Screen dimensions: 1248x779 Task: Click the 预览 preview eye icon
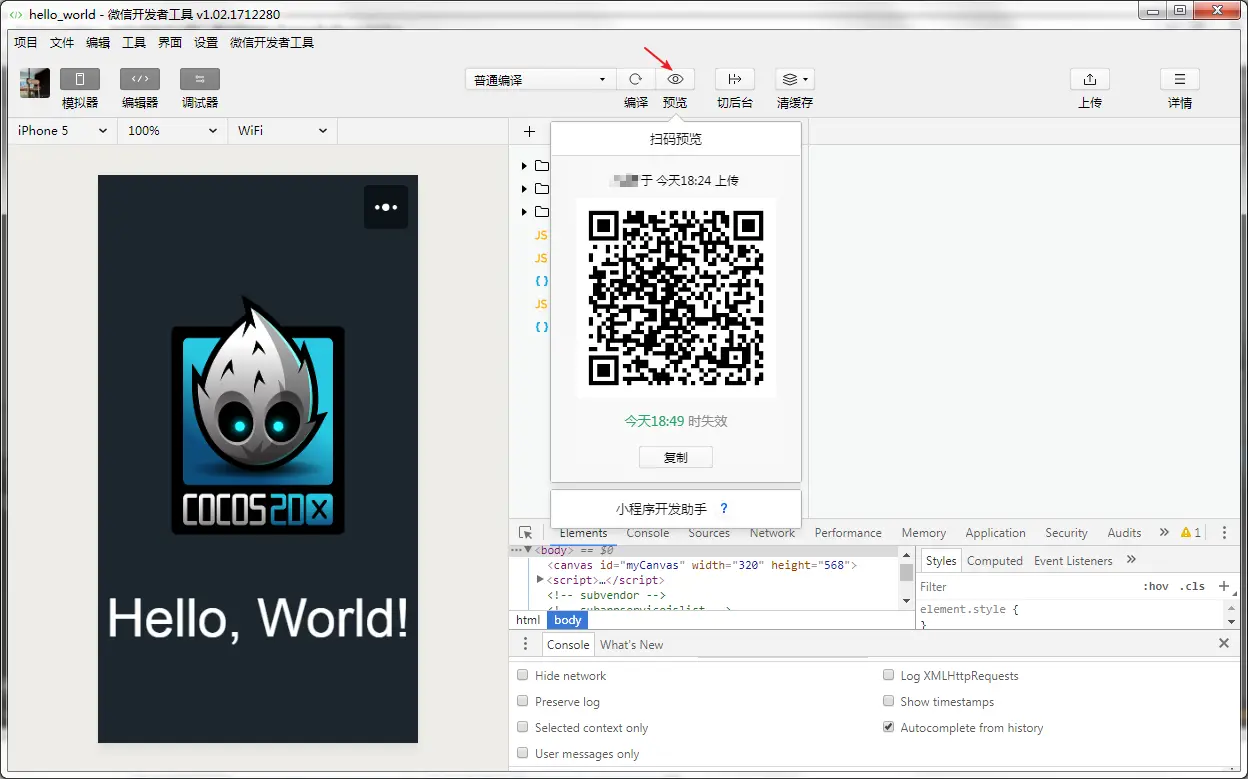click(x=675, y=80)
